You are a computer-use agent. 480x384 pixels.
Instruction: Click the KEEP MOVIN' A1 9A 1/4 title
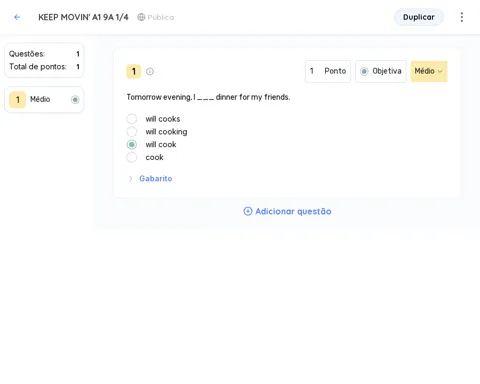pyautogui.click(x=83, y=17)
